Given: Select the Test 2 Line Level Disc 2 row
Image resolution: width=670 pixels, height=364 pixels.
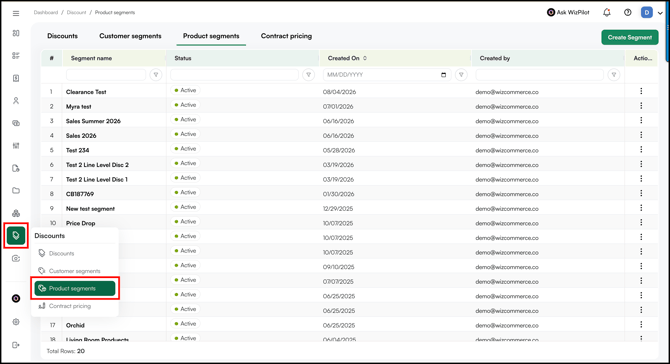Looking at the screenshot, I should [349, 164].
